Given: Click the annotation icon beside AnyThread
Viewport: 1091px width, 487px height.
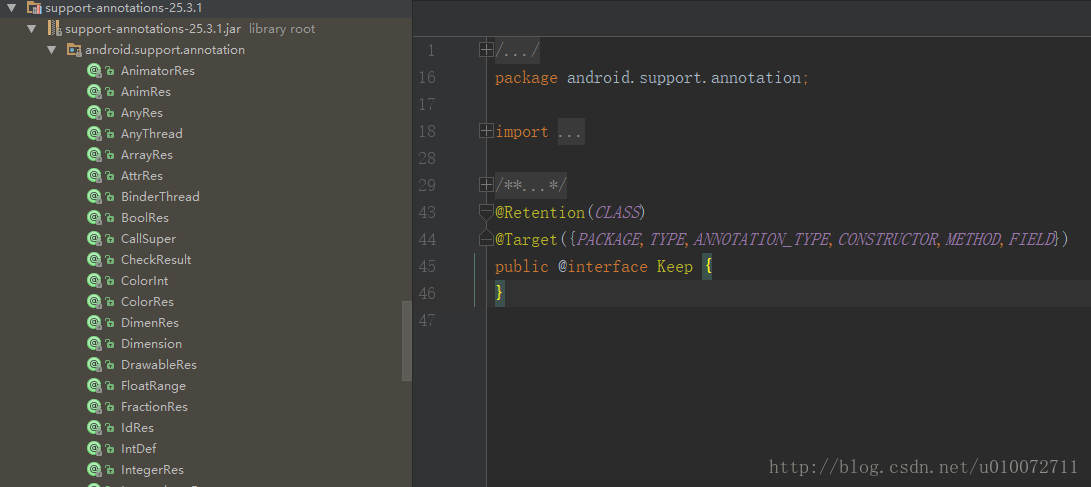Looking at the screenshot, I should pyautogui.click(x=94, y=134).
